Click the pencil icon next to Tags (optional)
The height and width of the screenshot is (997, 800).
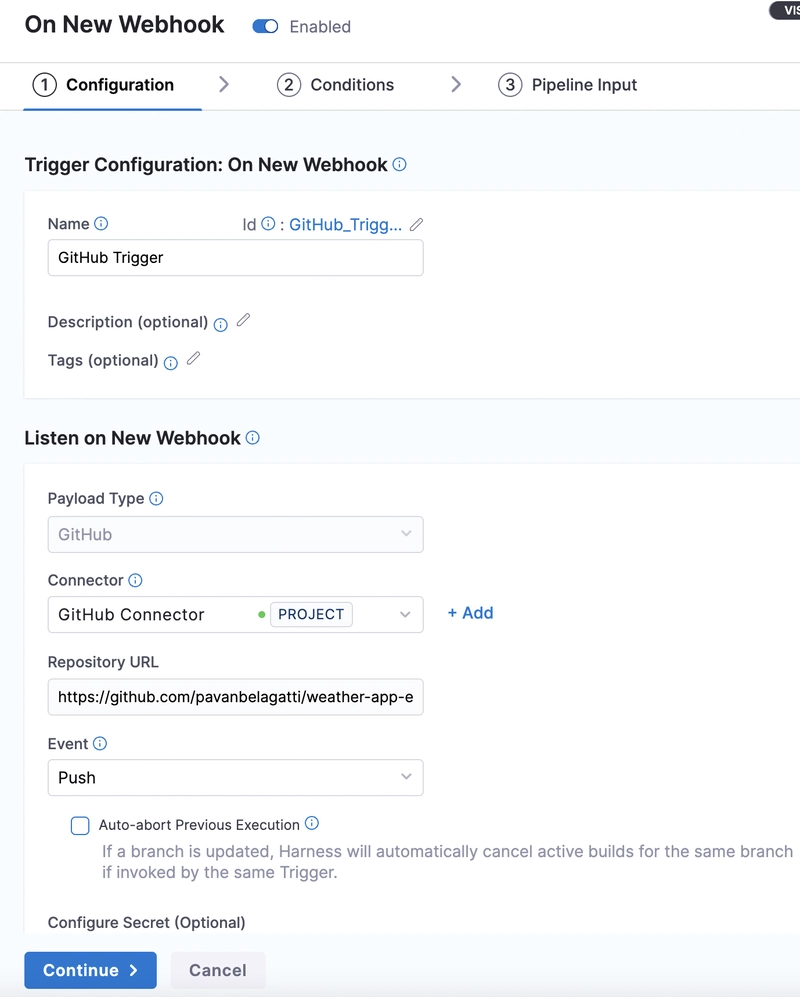click(194, 359)
